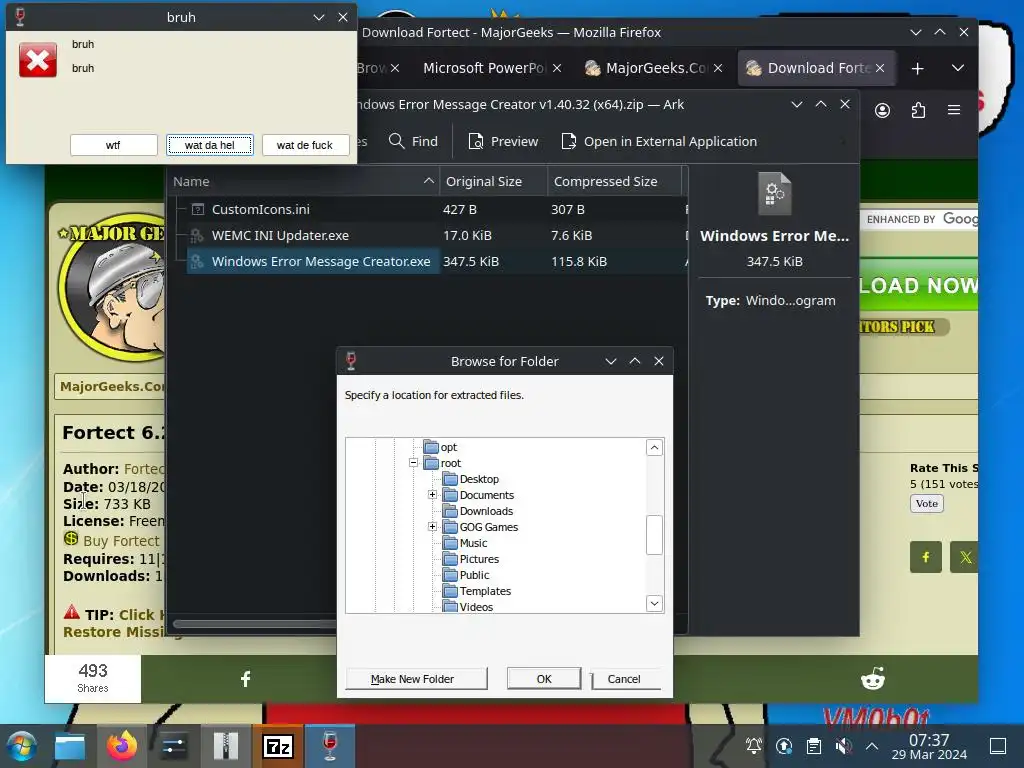
Task: Click clipboard tray icon
Action: (x=814, y=746)
